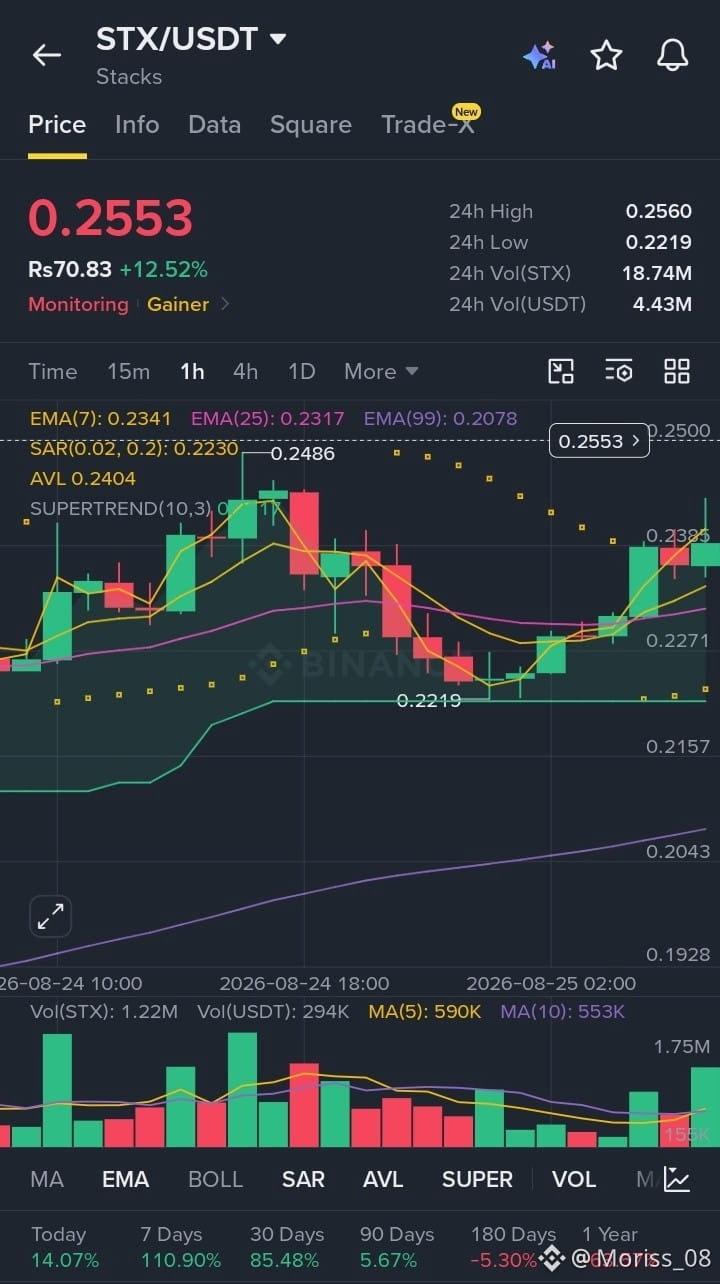720x1284 pixels.
Task: Expand the Gainer tag chevron
Action: [225, 304]
